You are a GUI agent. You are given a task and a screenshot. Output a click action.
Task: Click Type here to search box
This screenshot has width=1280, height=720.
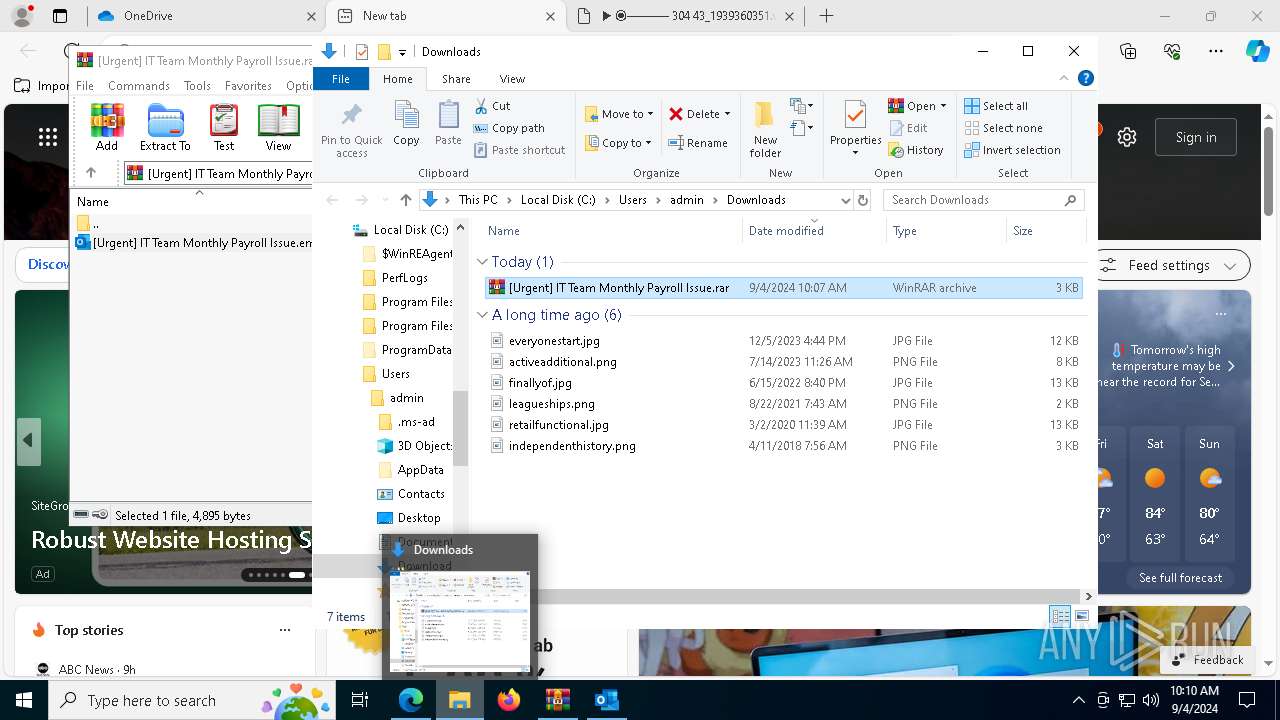pos(192,700)
